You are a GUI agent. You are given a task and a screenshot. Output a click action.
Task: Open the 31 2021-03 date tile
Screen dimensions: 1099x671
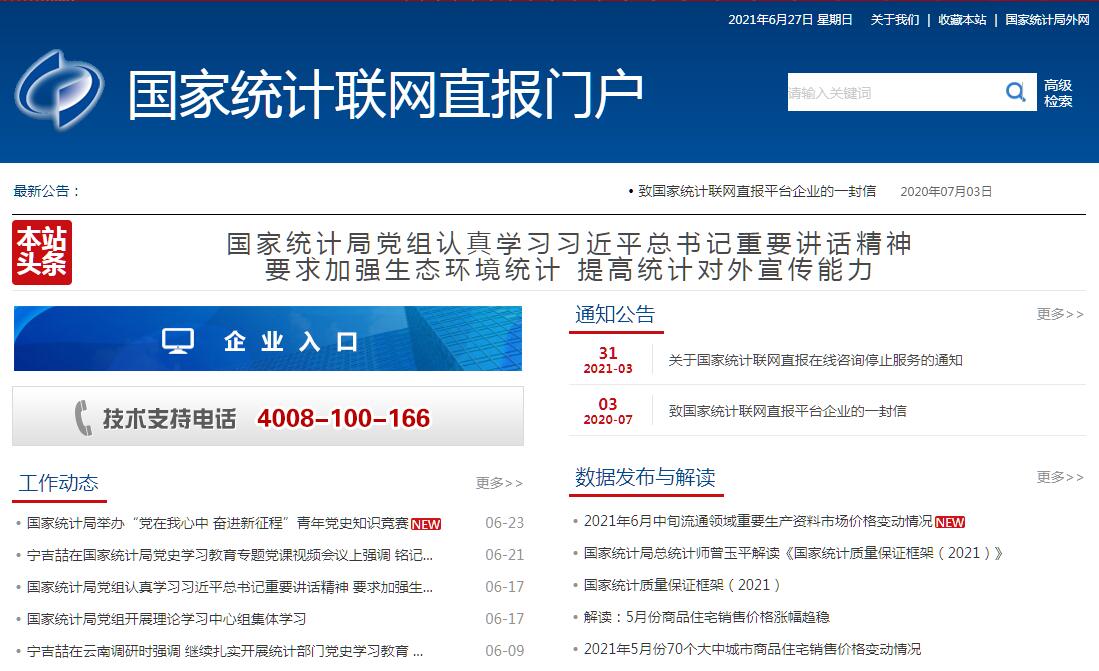pos(608,360)
